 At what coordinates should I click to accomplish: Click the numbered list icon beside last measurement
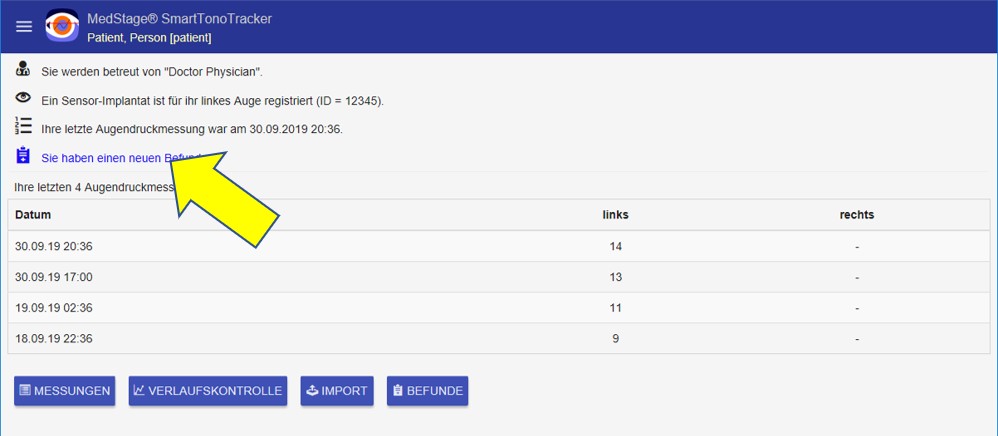[x=23, y=127]
